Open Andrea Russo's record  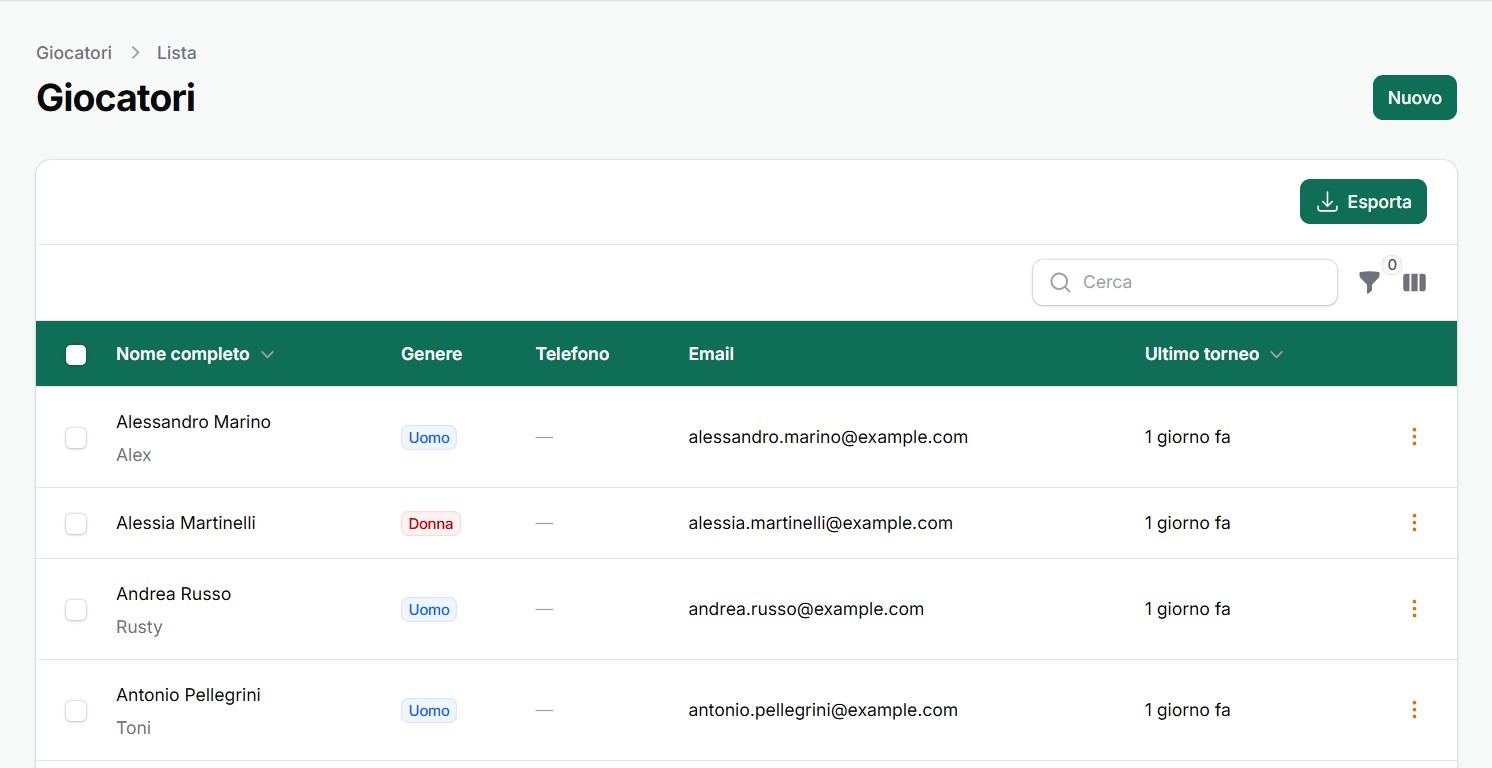tap(173, 594)
